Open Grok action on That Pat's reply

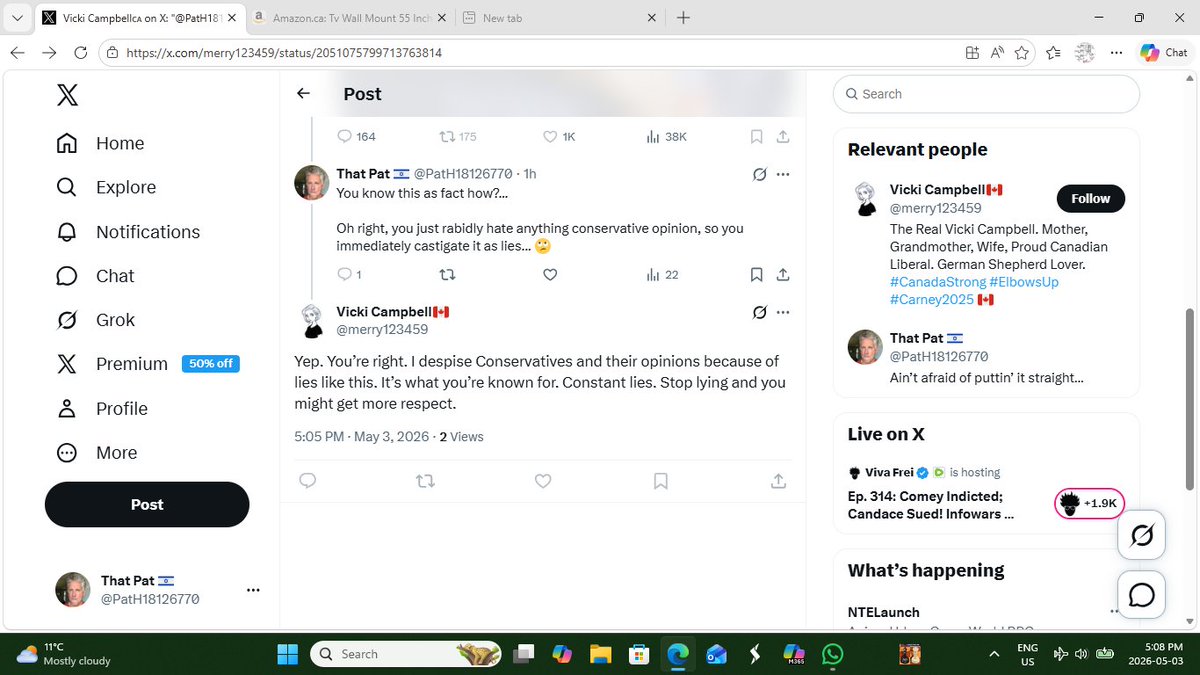point(759,174)
